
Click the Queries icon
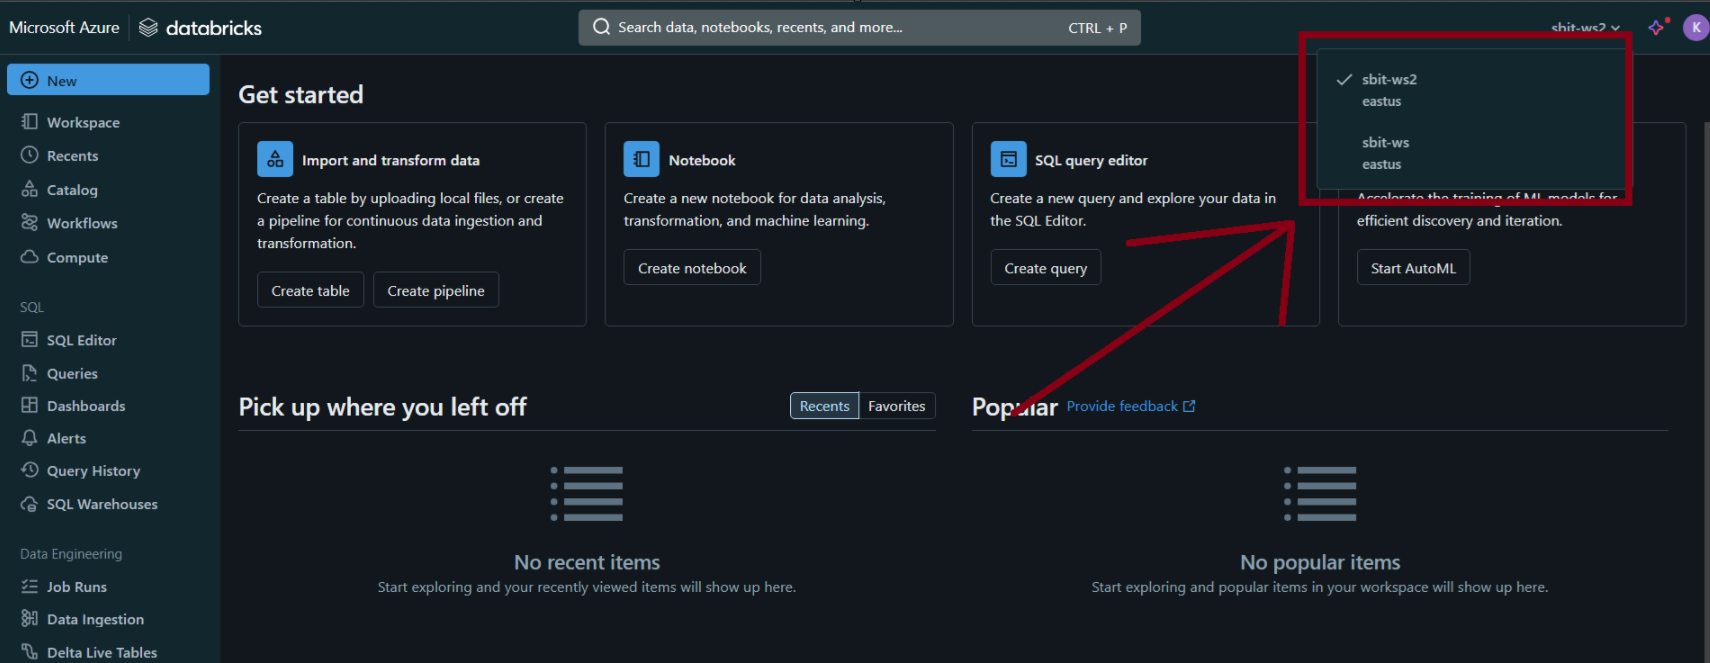point(30,373)
